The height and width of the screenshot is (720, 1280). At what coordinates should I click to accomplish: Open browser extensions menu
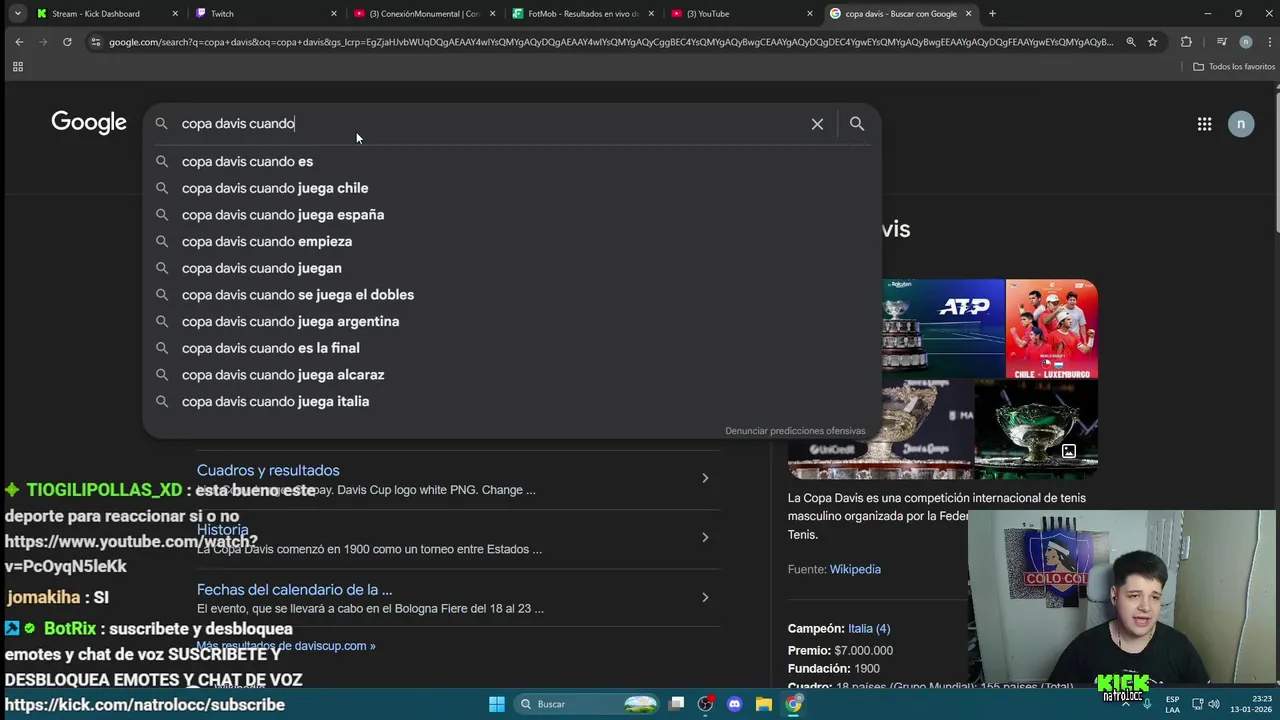[1186, 42]
